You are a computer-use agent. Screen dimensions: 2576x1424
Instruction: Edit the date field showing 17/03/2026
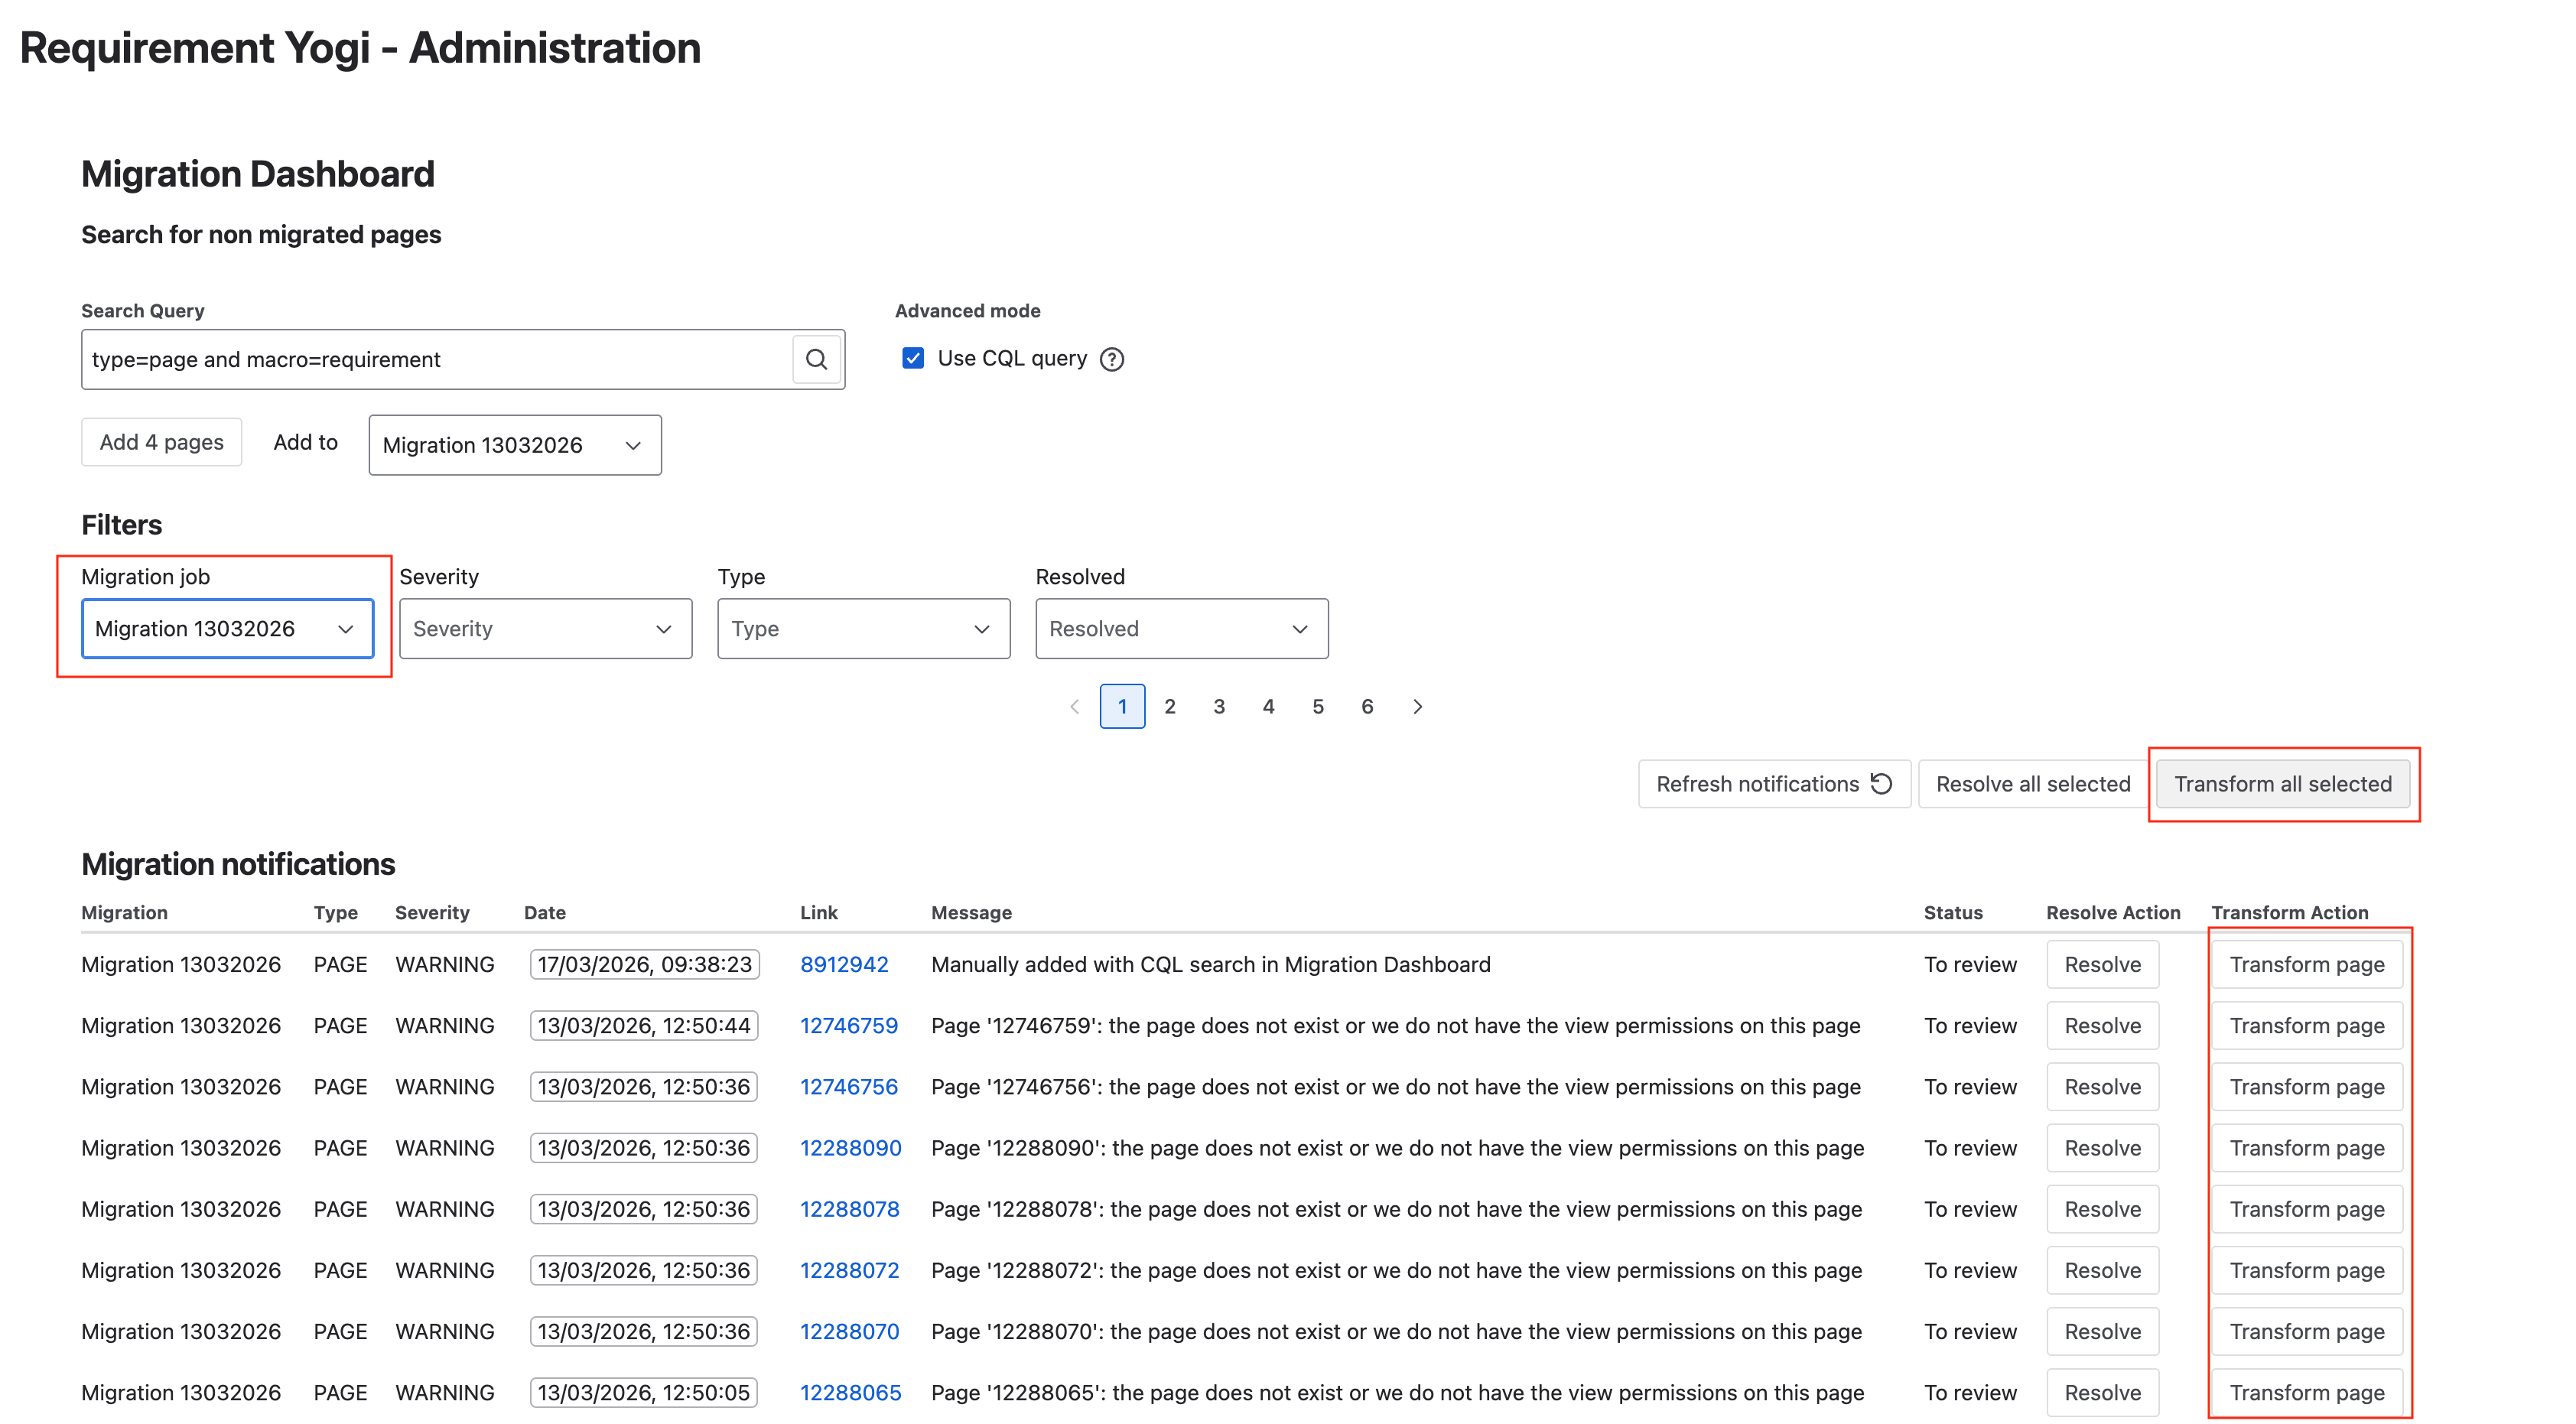(644, 964)
